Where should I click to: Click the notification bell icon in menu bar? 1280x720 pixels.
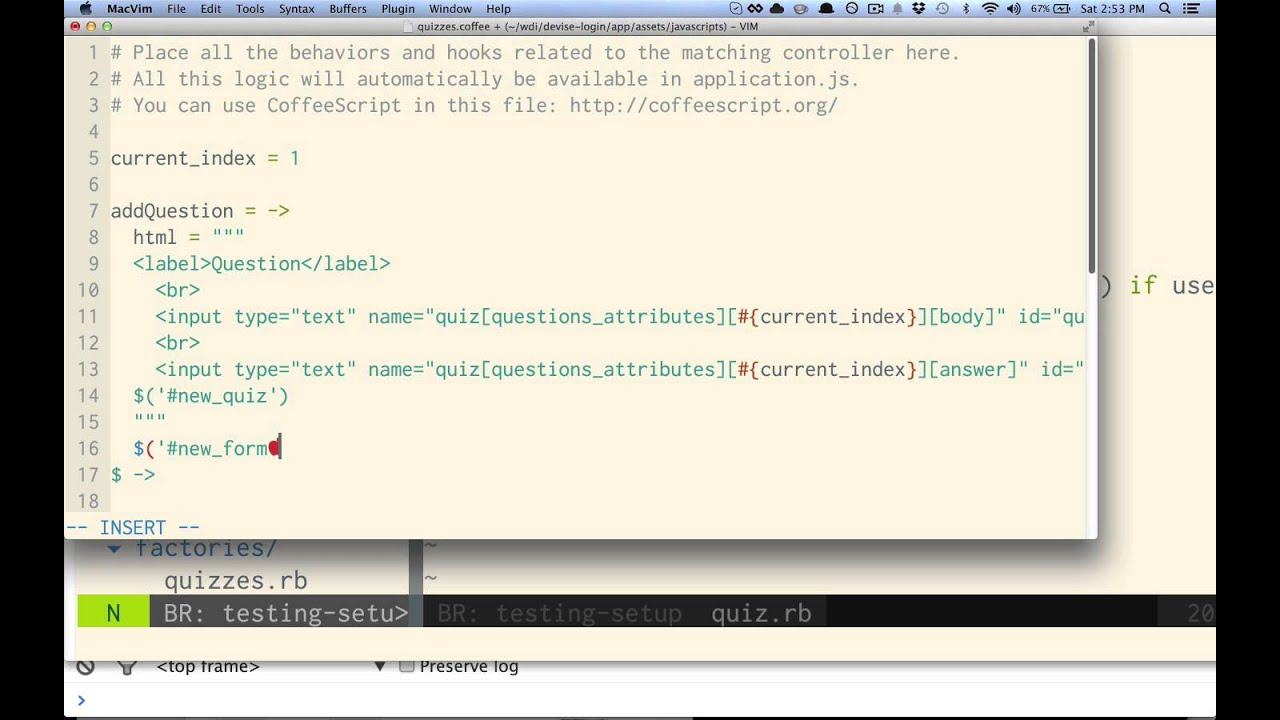897,8
